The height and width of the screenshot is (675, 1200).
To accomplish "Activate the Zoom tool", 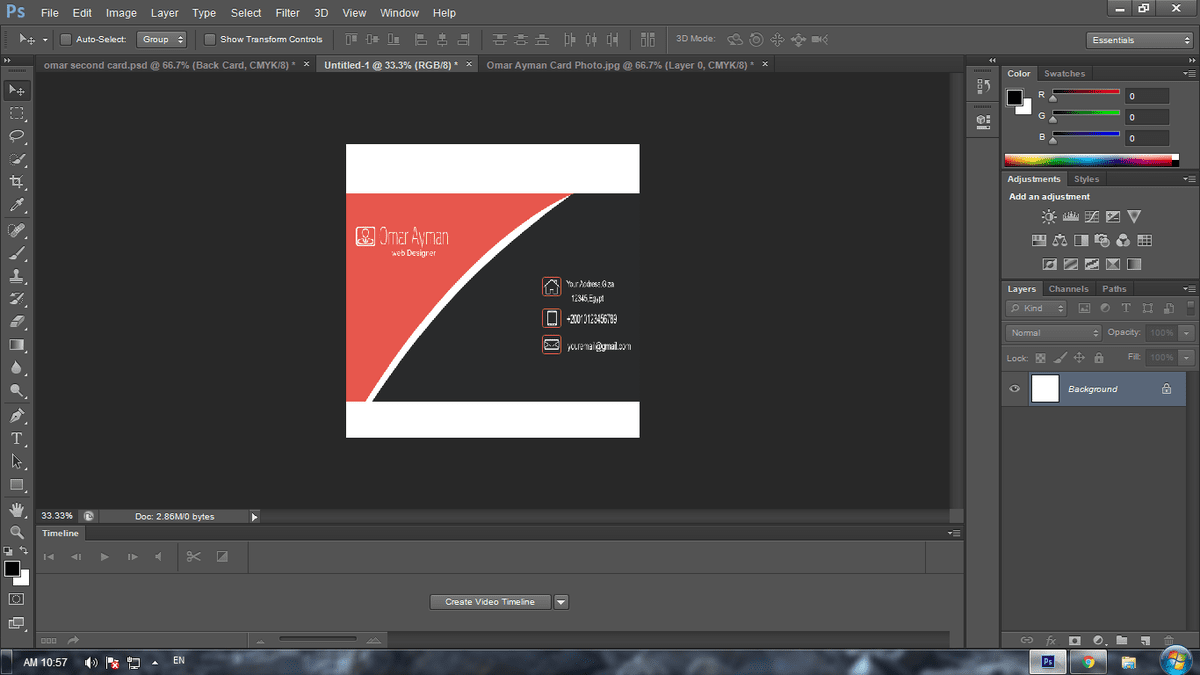I will click(x=17, y=532).
